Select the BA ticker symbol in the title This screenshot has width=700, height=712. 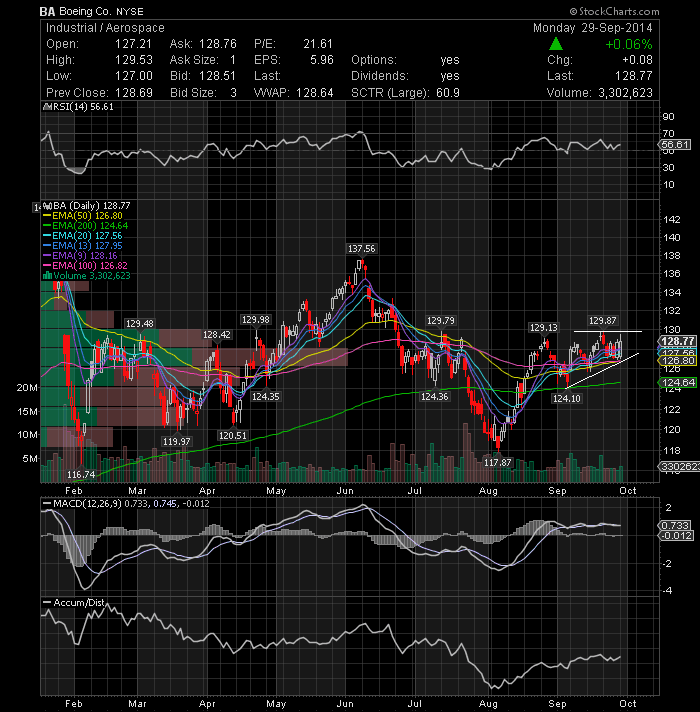47,11
